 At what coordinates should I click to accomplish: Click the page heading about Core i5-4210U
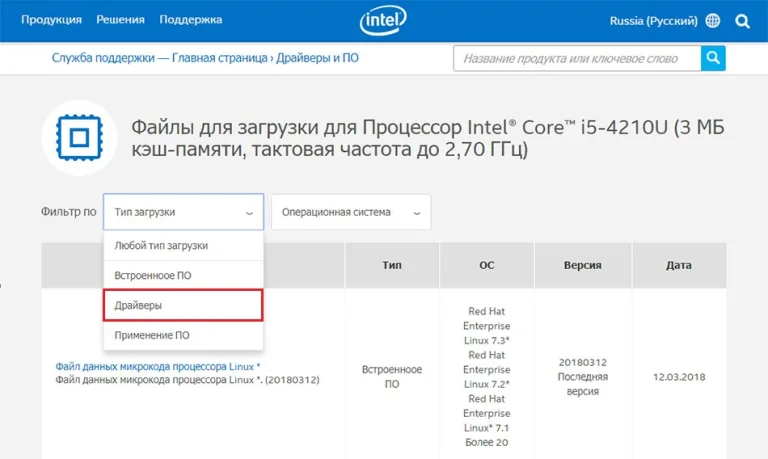428,138
